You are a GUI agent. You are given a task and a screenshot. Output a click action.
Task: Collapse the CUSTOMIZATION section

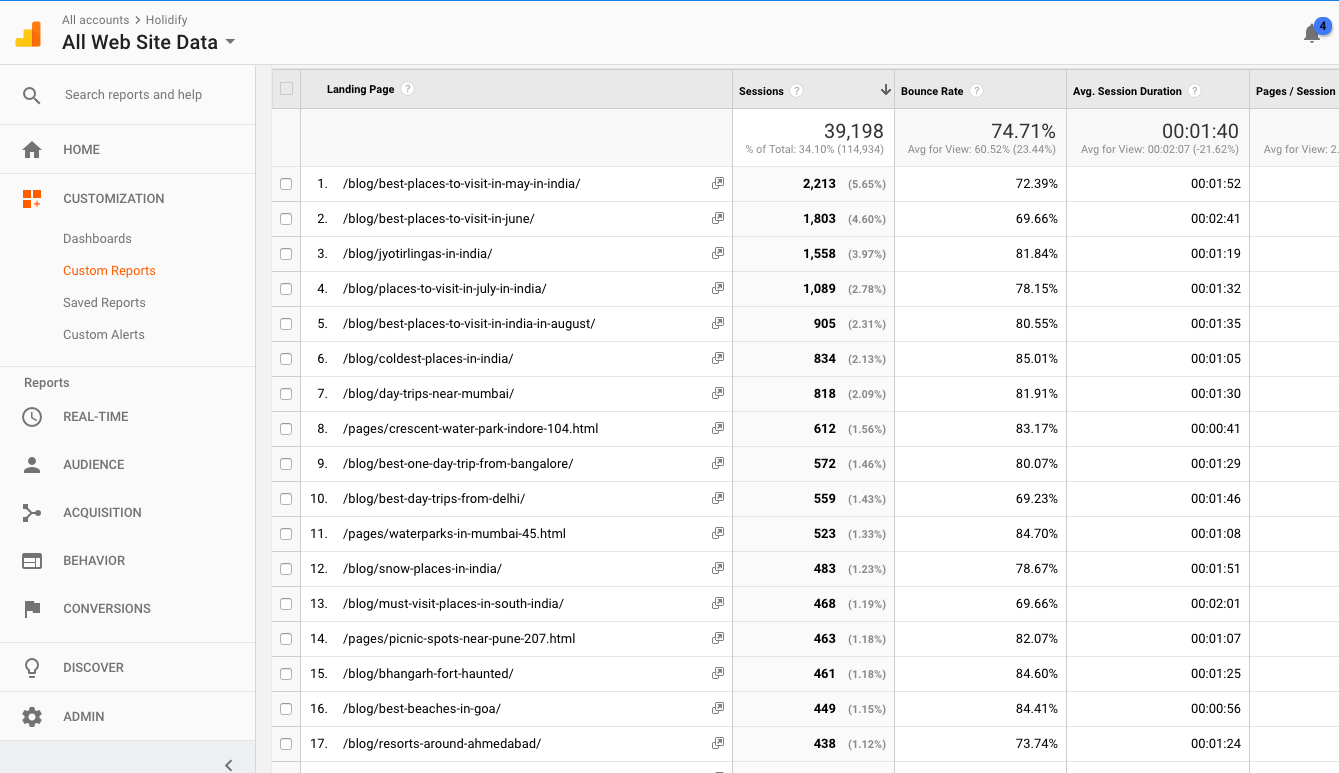pyautogui.click(x=114, y=199)
